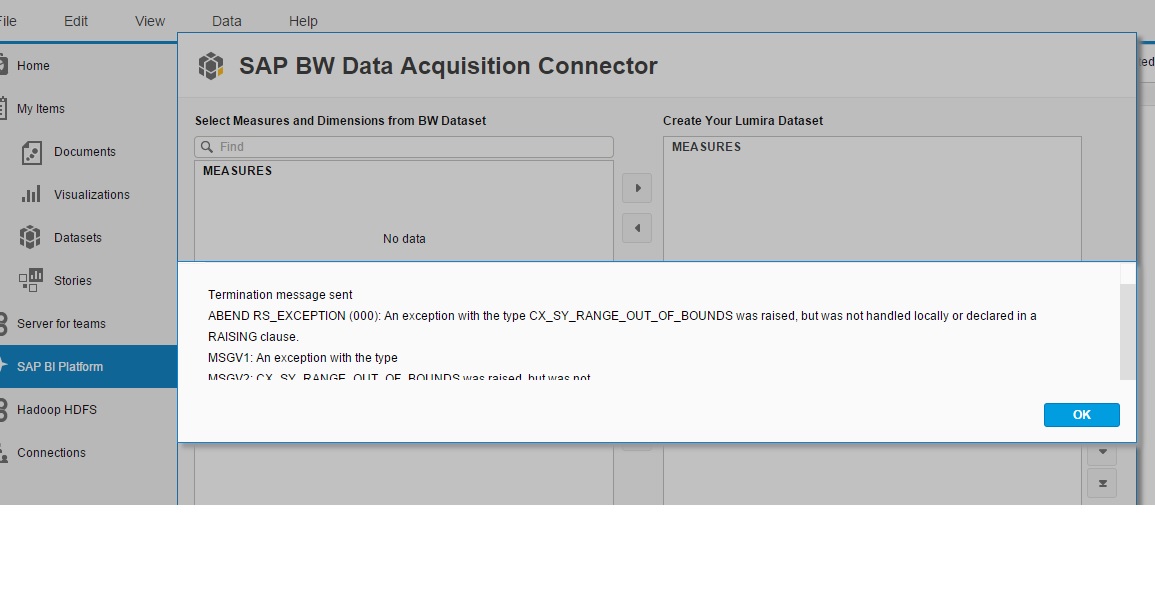Click the move down arrow button
Screen dimensions: 1155x593
click(1102, 452)
